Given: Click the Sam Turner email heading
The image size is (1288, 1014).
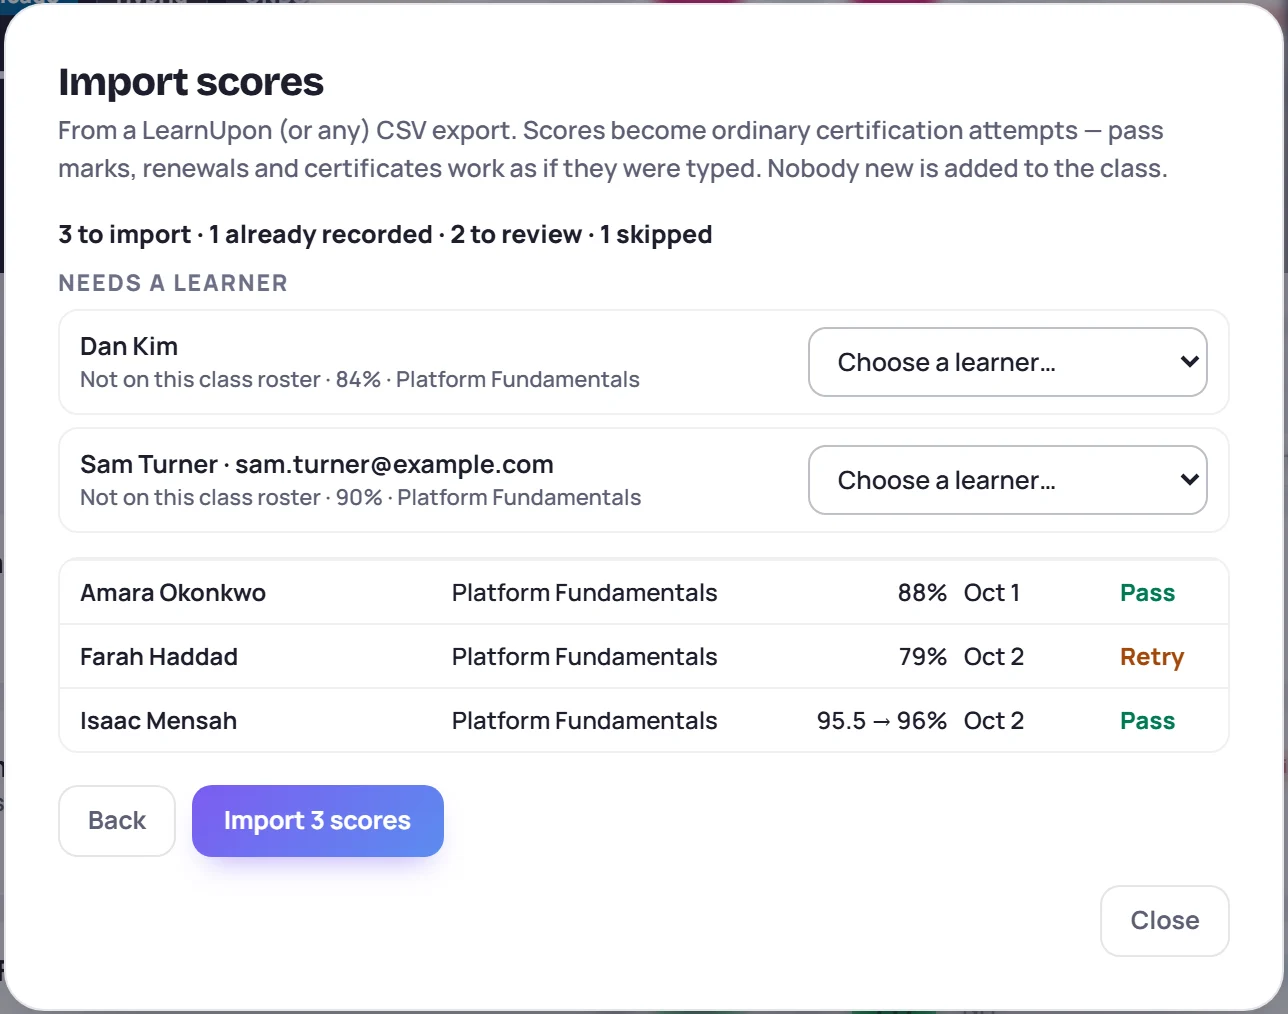Looking at the screenshot, I should click(x=317, y=465).
